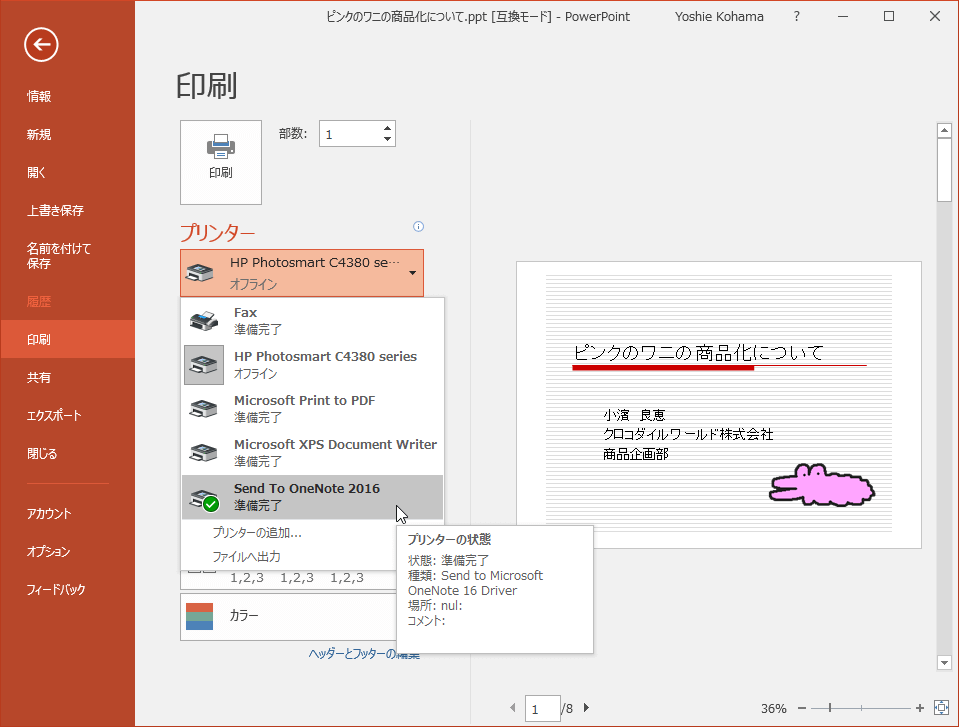Viewport: 959px width, 727px height.
Task: Click the Microsoft Print to PDF icon
Action: click(204, 408)
